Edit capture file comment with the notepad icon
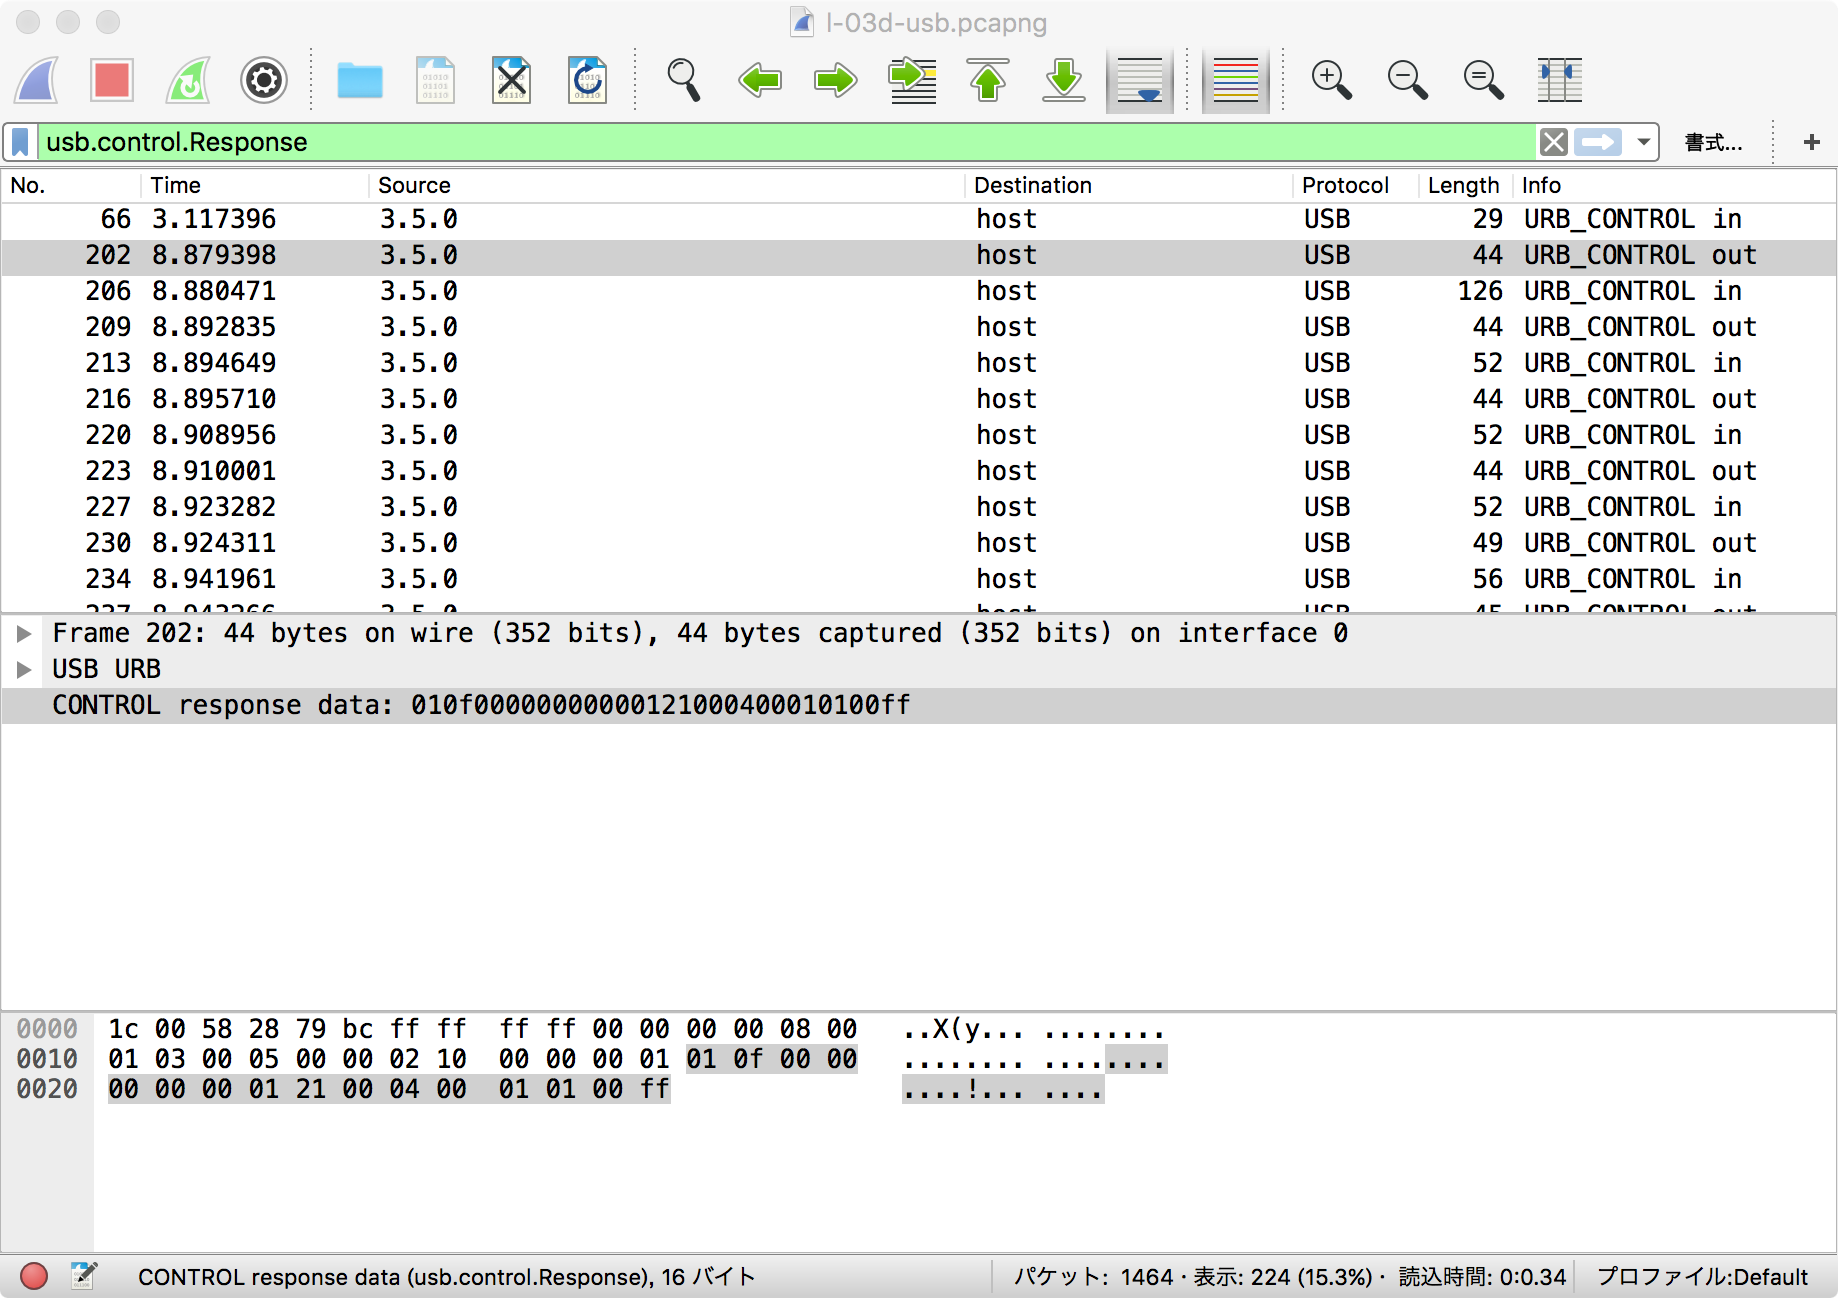 pos(84,1276)
